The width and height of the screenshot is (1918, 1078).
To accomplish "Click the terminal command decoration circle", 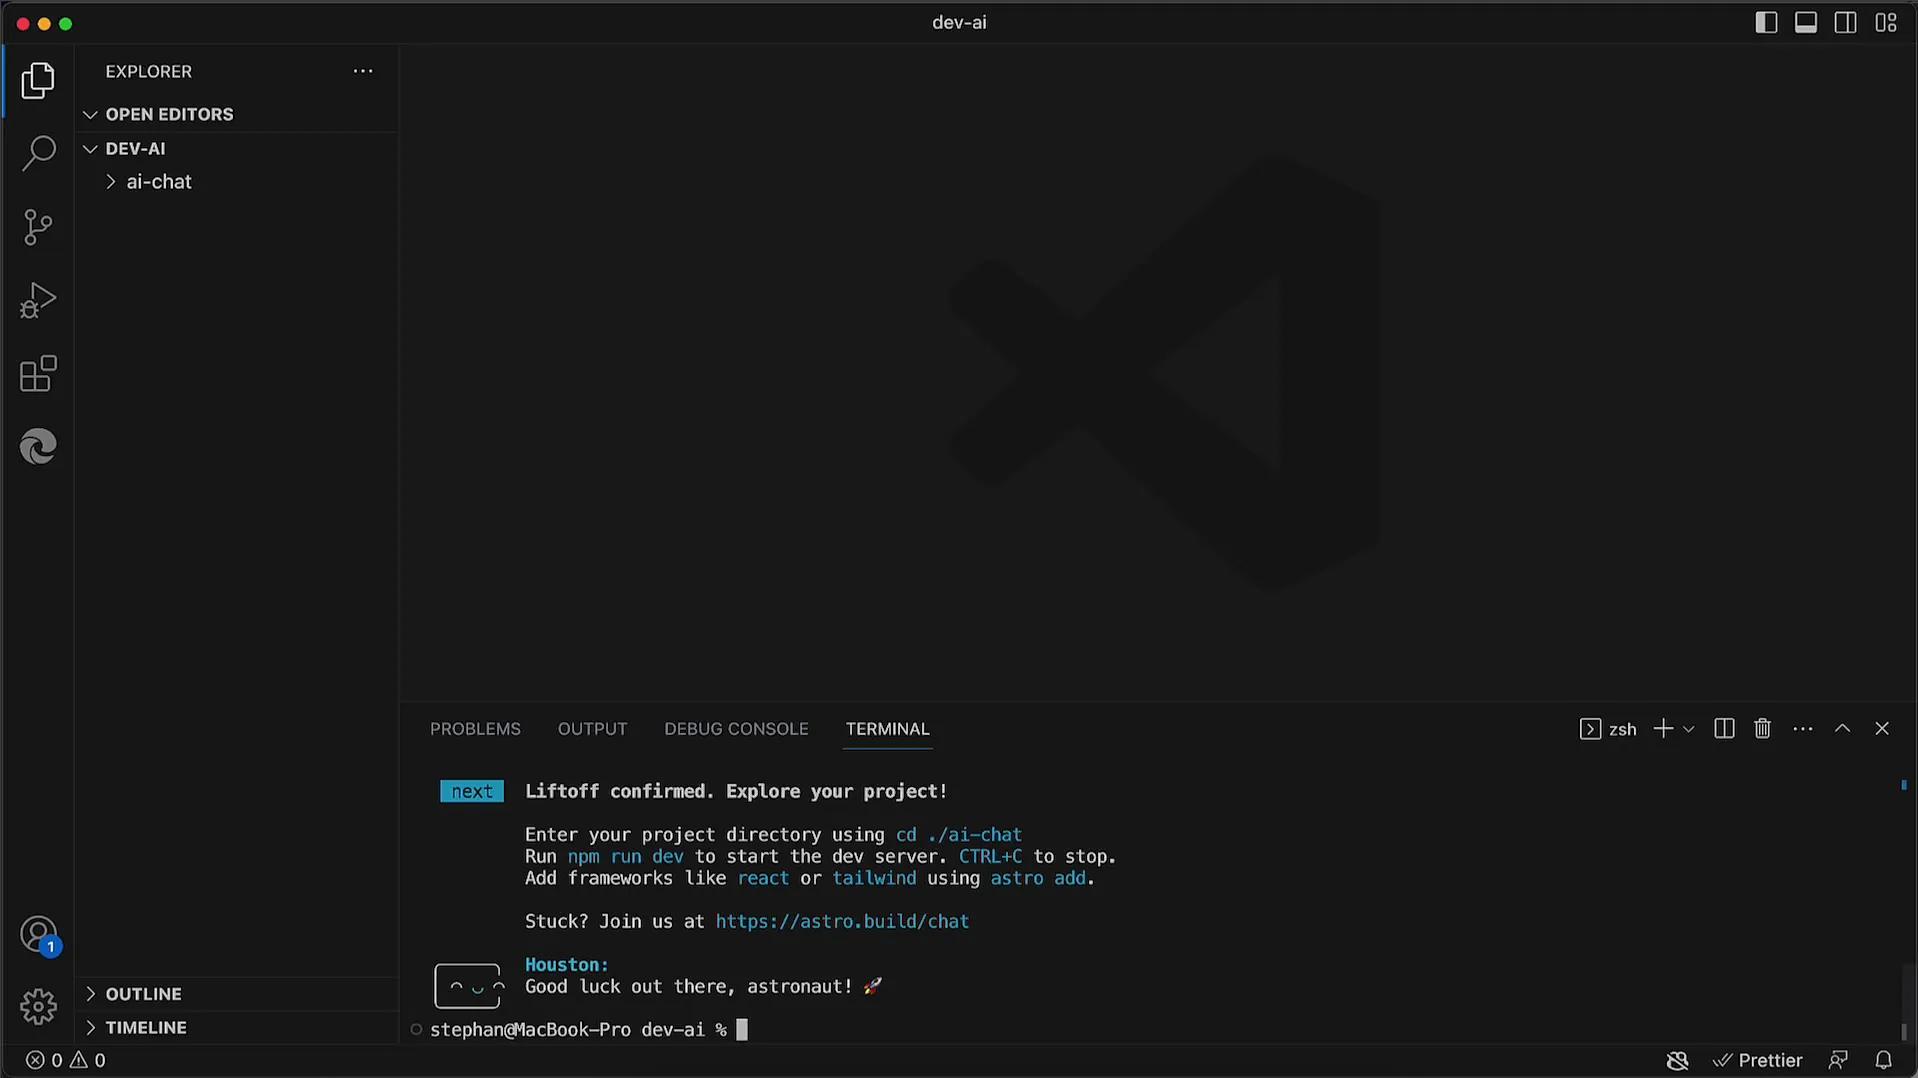I will [416, 1029].
